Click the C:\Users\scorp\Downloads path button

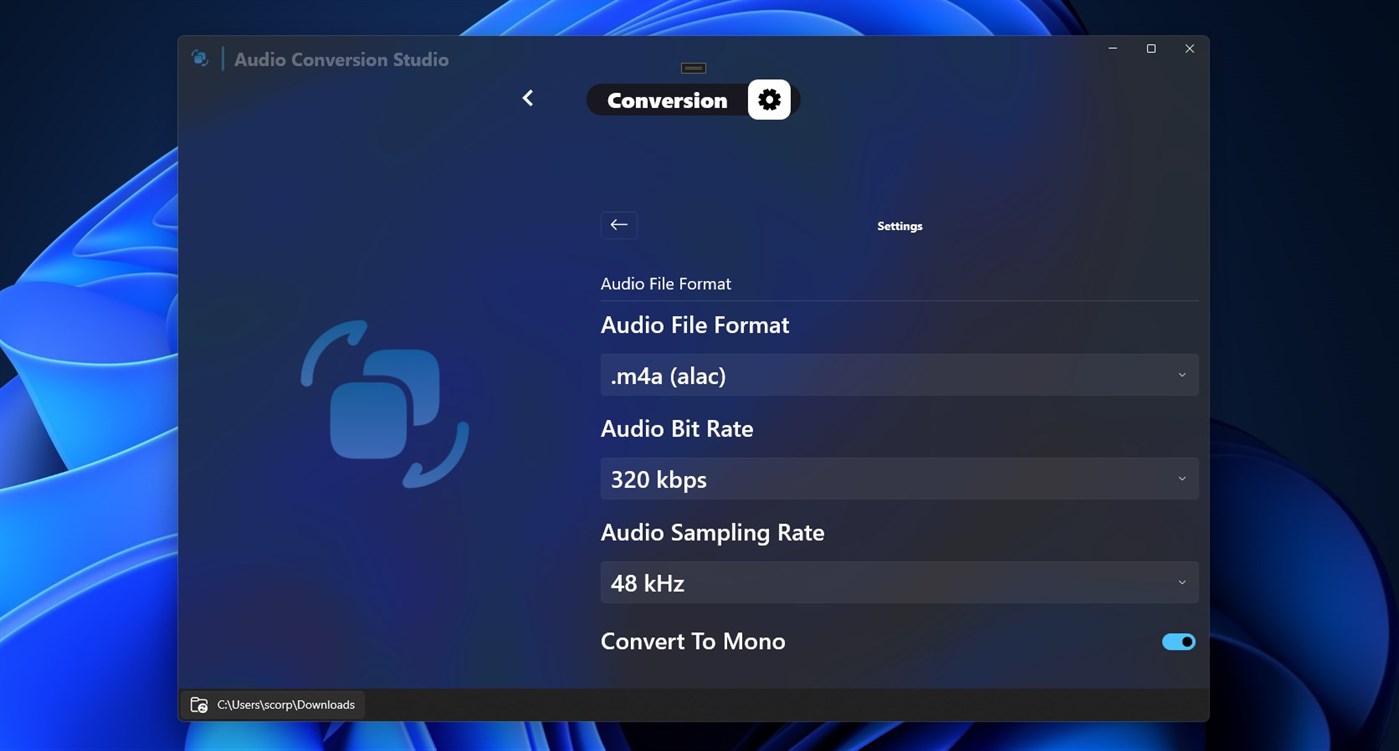(286, 704)
